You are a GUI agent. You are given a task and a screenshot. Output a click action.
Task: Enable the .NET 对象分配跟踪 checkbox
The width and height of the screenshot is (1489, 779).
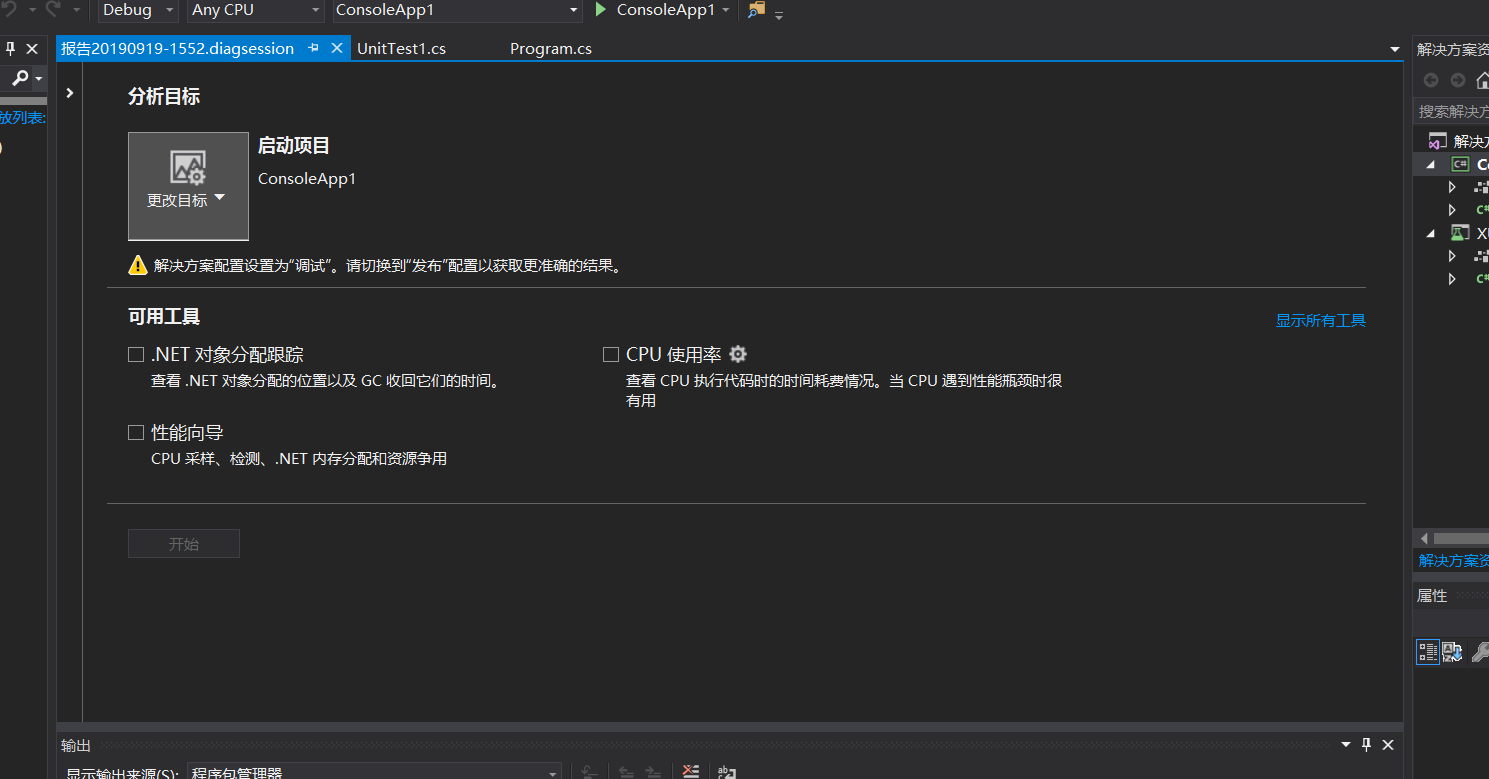pos(136,354)
